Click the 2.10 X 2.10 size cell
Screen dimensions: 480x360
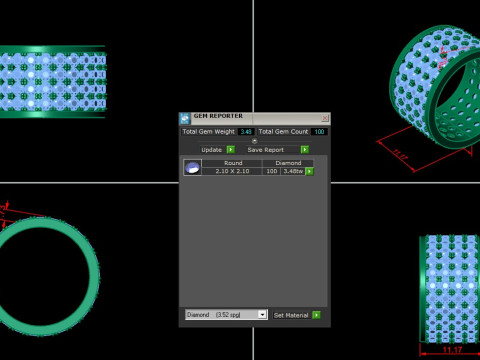point(232,171)
